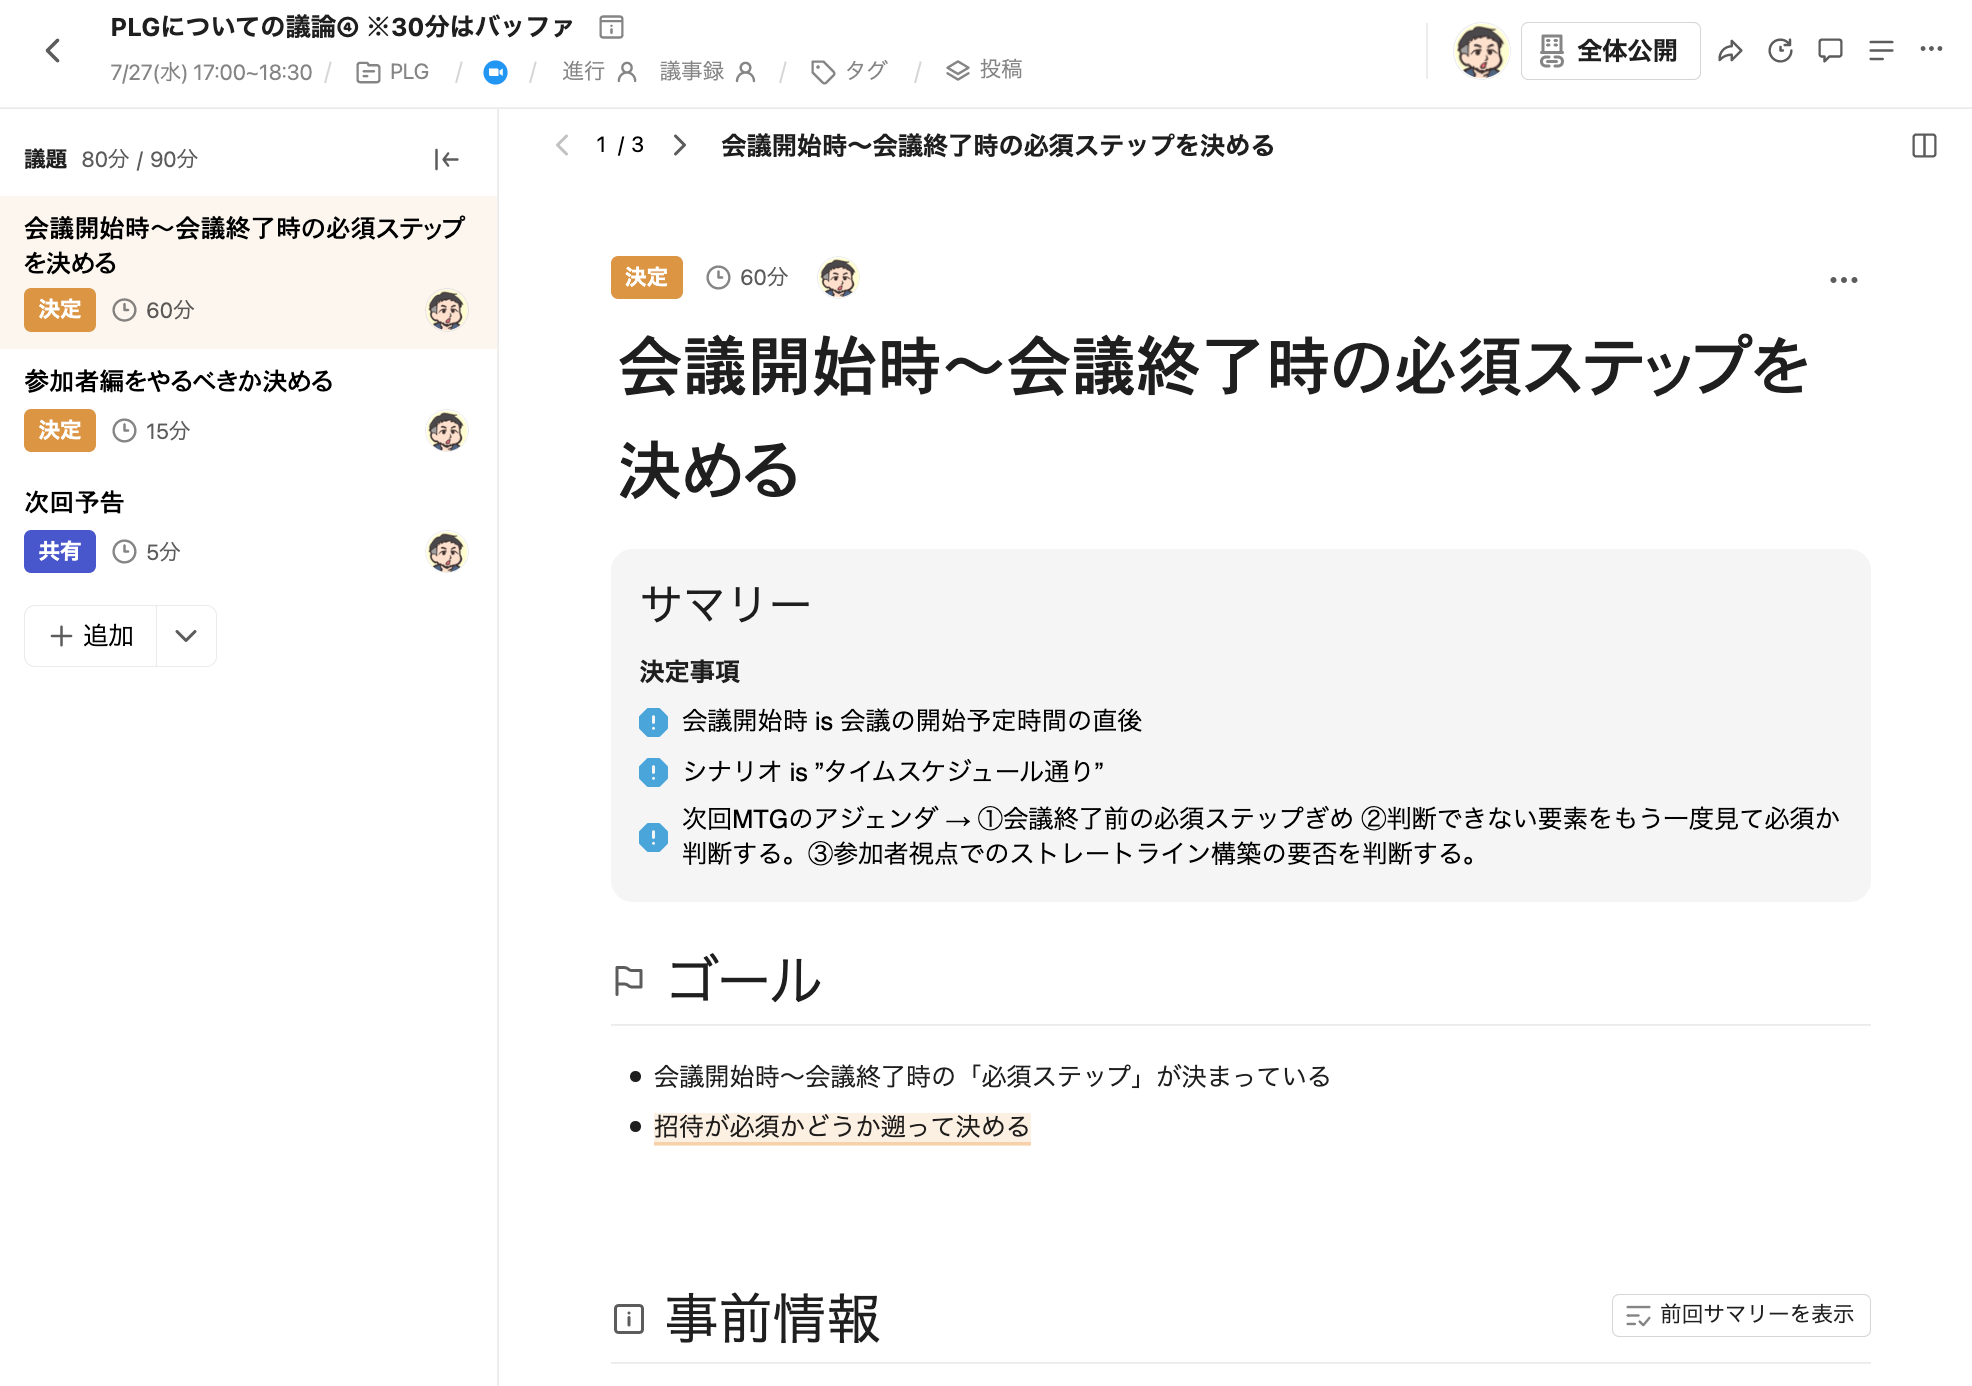
Task: Click the outline list icon in header
Action: (x=1881, y=51)
